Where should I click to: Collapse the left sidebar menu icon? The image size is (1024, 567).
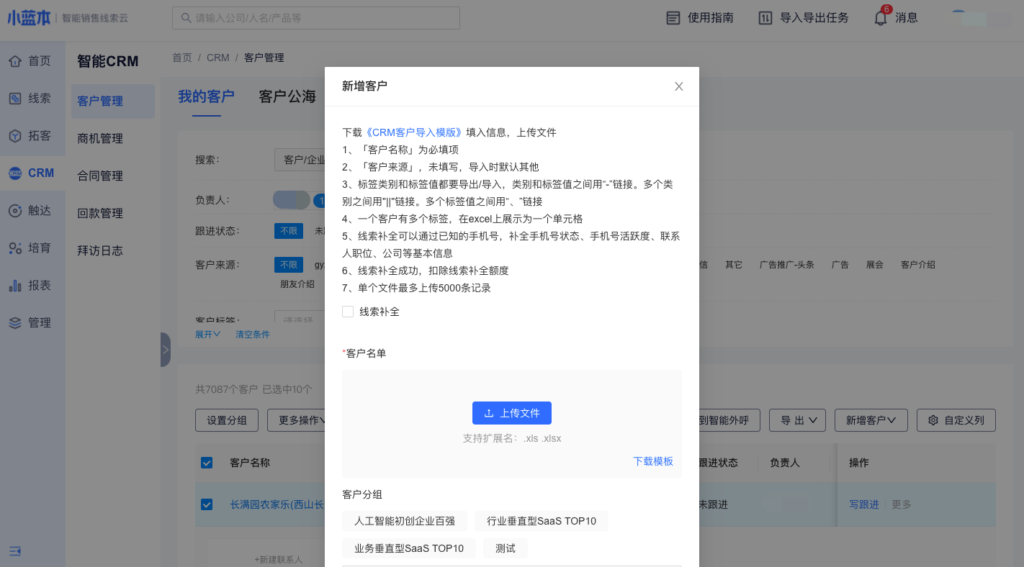[x=15, y=550]
